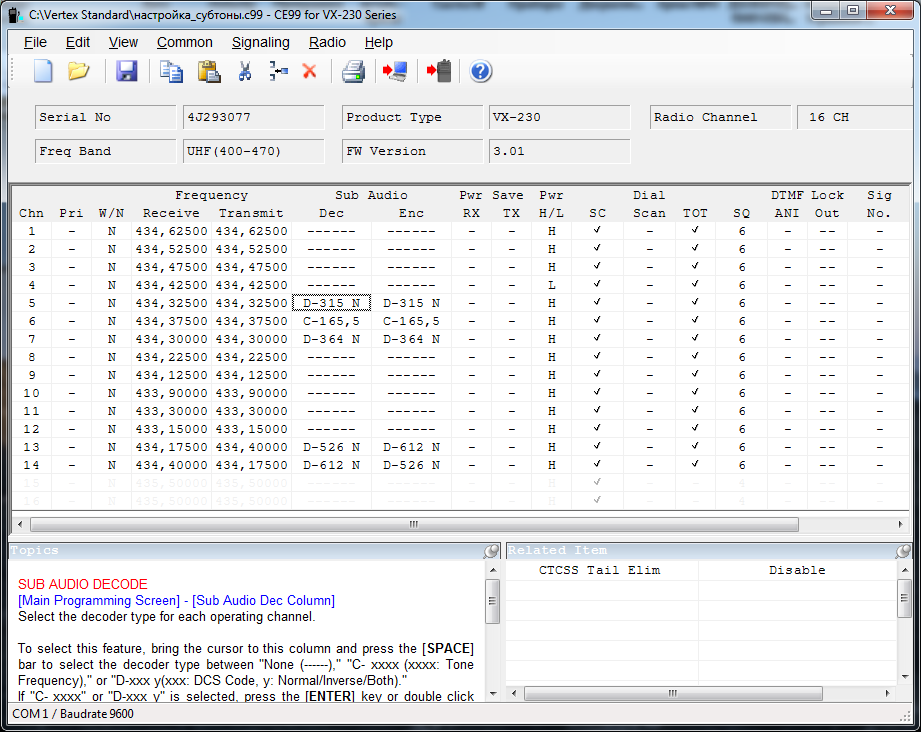The width and height of the screenshot is (921, 732).
Task: Select the Enc cell C-165,5 for channel 6
Action: pyautogui.click(x=411, y=321)
